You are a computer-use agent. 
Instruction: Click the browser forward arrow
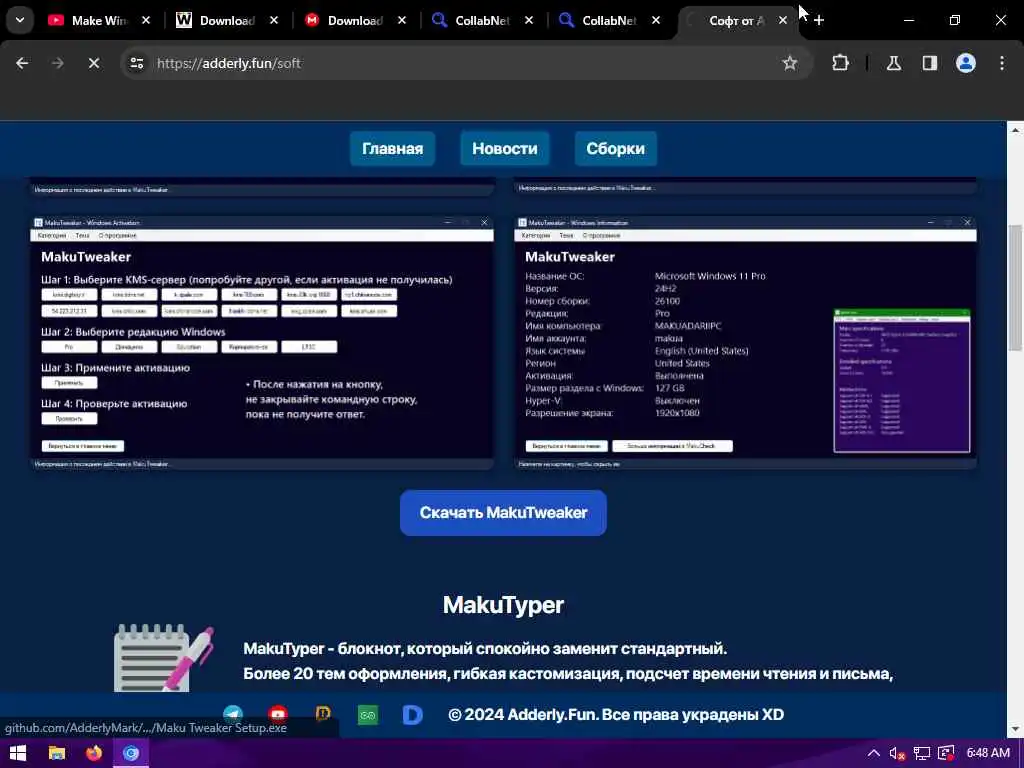(57, 63)
